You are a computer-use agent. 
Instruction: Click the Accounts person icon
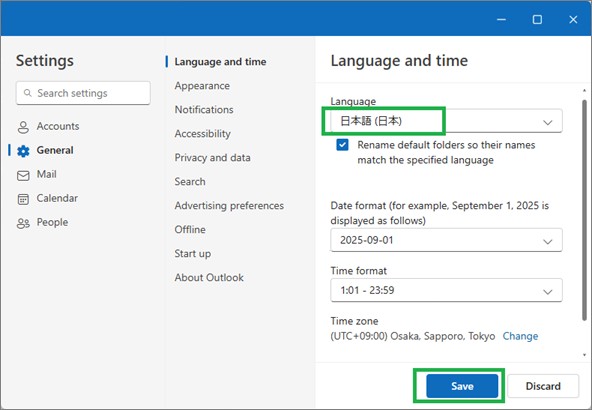[x=23, y=127]
